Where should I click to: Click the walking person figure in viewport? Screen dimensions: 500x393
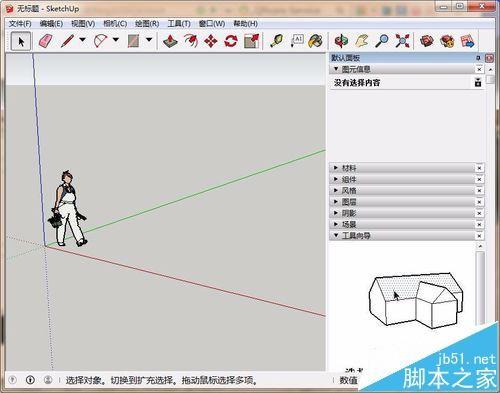pos(68,209)
